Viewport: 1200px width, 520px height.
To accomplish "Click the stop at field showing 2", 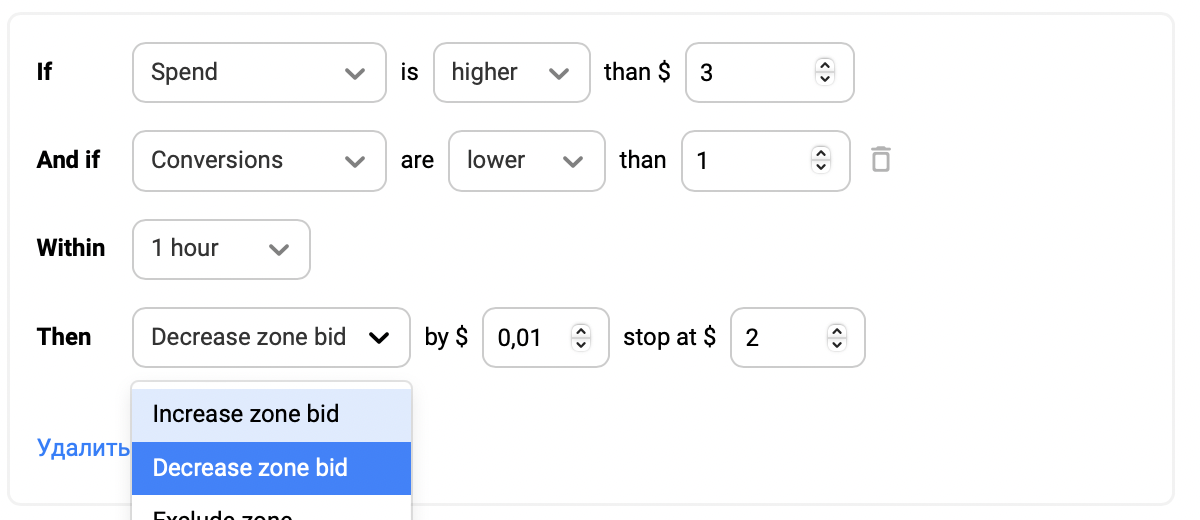I will point(797,337).
